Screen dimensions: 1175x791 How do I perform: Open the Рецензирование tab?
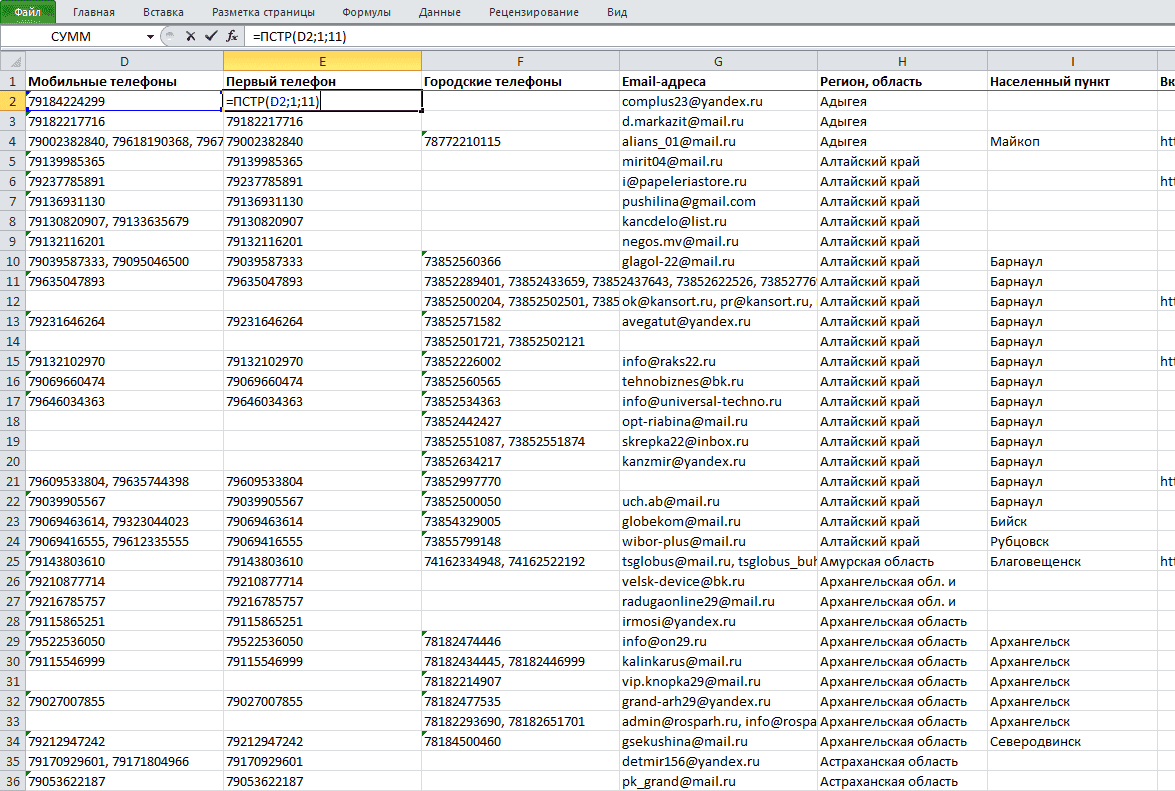pyautogui.click(x=534, y=12)
